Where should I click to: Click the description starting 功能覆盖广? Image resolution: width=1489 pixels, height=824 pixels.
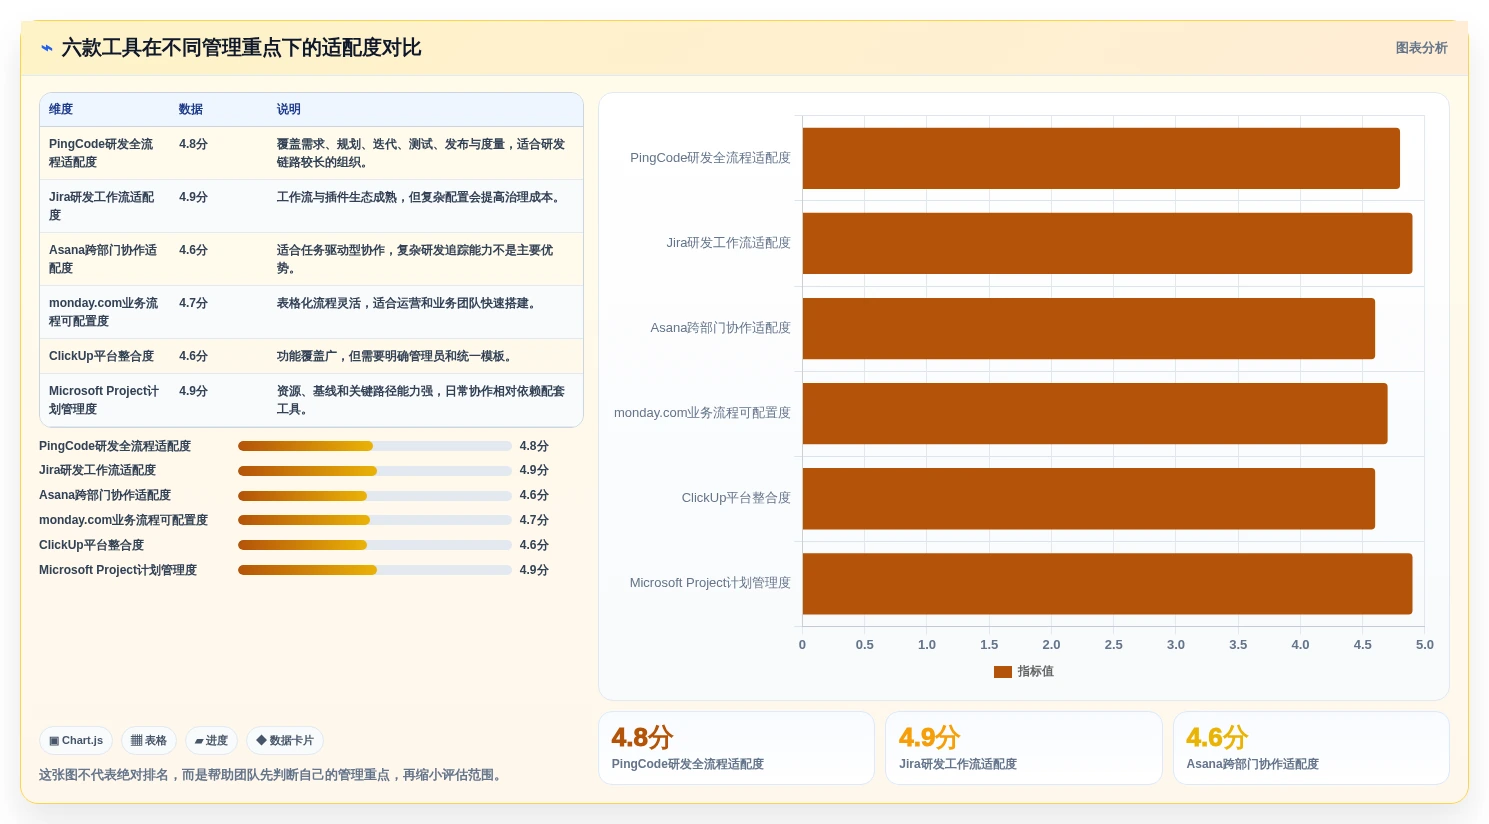point(397,356)
